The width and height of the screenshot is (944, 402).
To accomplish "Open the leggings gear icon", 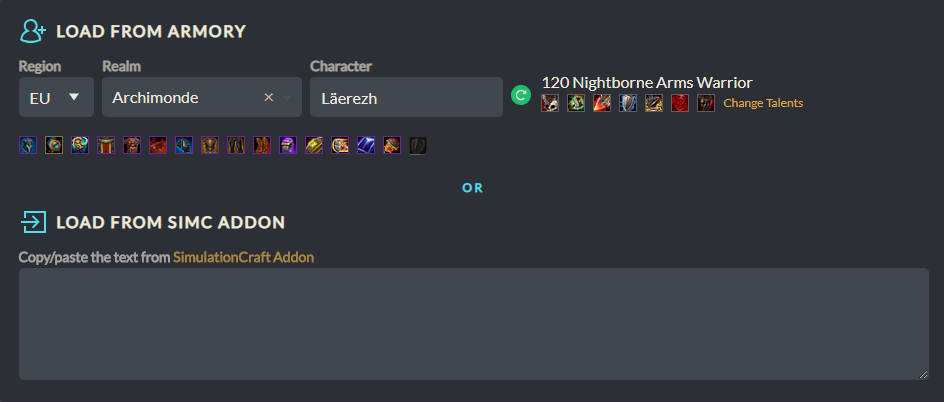I will [236, 146].
